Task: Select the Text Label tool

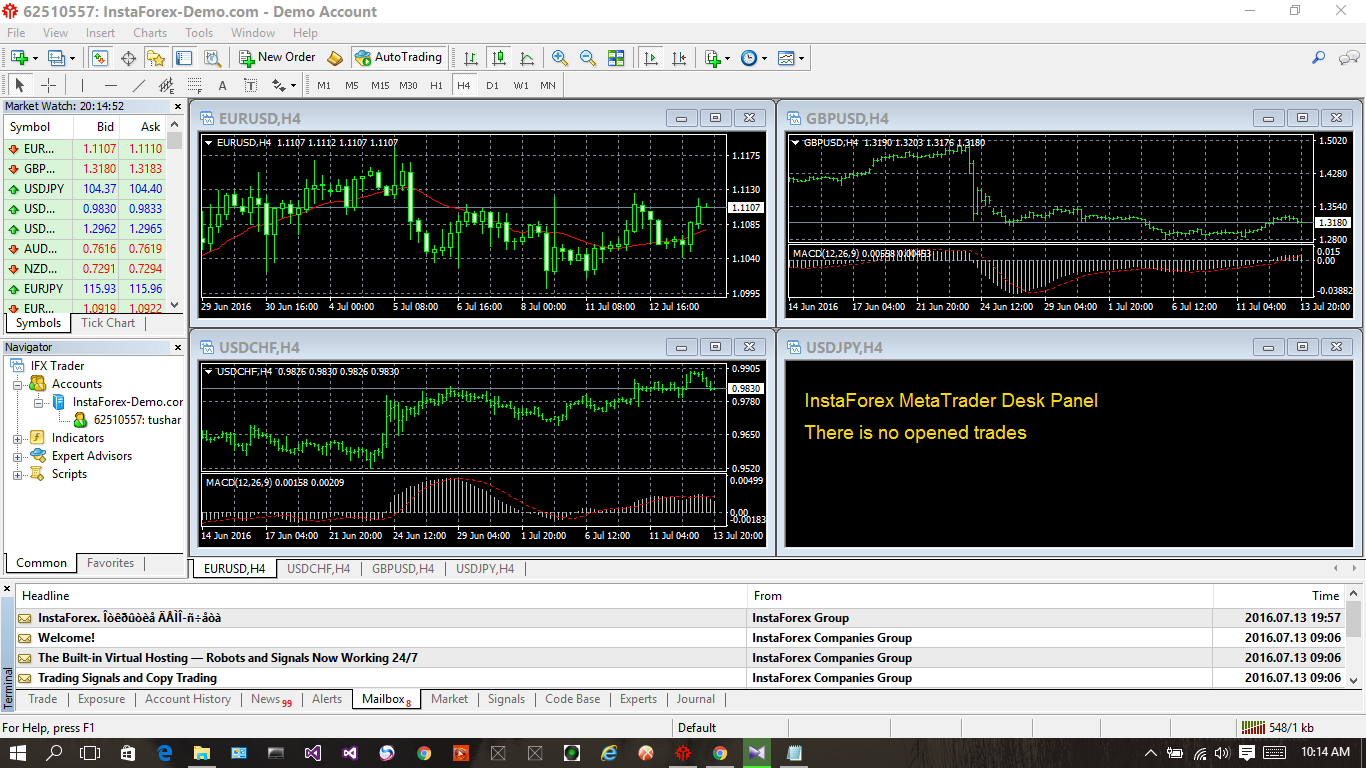Action: click(x=250, y=85)
